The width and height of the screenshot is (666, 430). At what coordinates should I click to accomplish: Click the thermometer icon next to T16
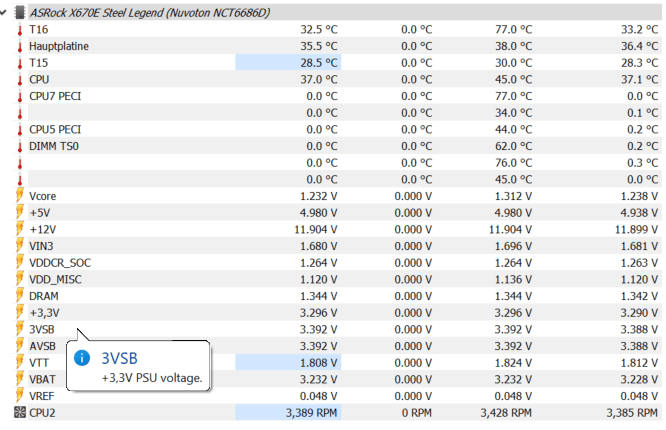20,30
